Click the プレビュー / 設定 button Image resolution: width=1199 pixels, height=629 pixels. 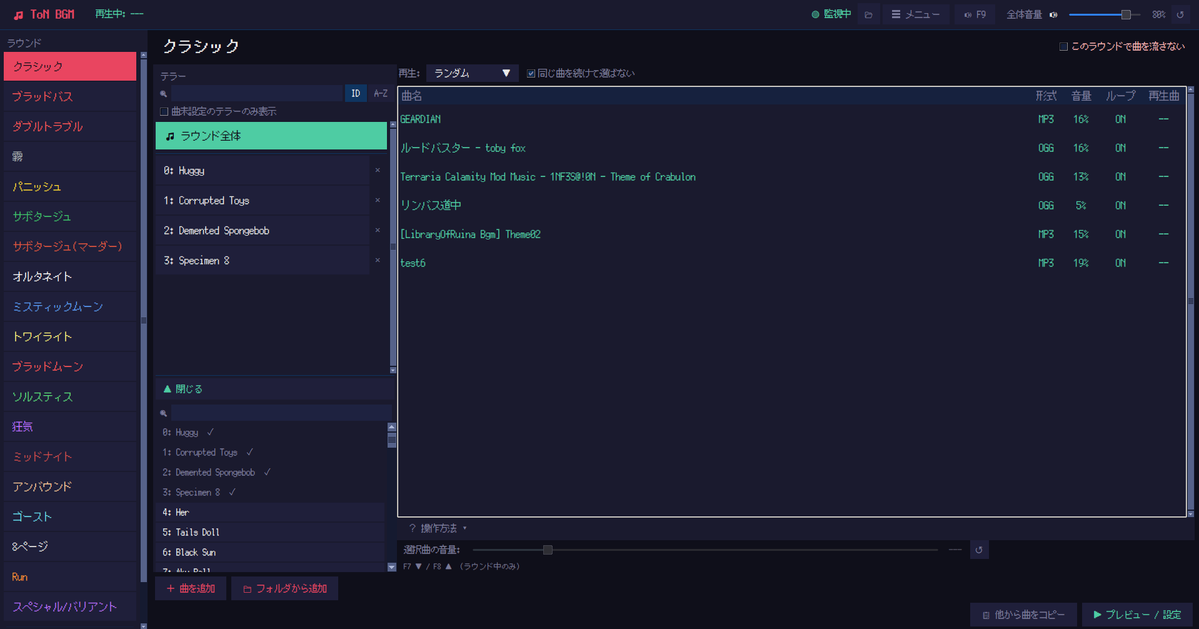click(1137, 614)
